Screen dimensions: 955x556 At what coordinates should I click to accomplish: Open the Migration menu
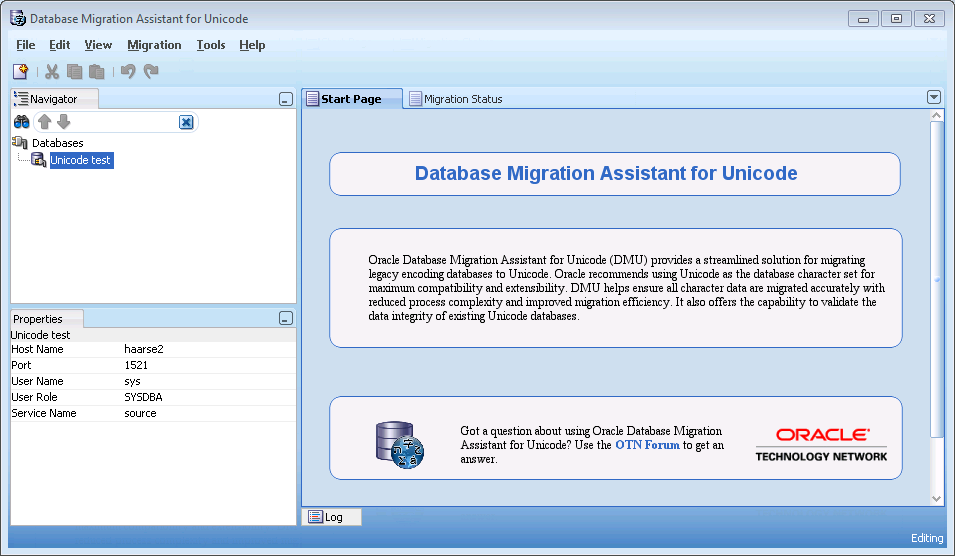154,45
